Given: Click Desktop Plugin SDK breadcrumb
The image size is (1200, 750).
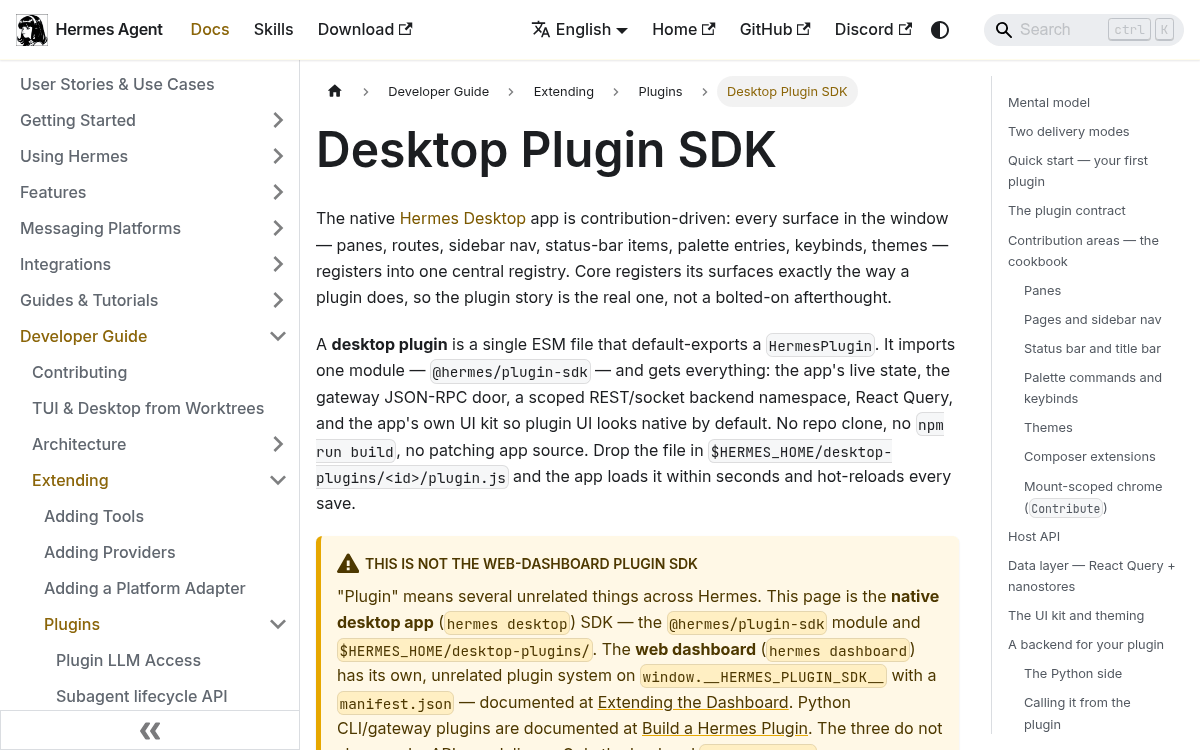Looking at the screenshot, I should (787, 91).
